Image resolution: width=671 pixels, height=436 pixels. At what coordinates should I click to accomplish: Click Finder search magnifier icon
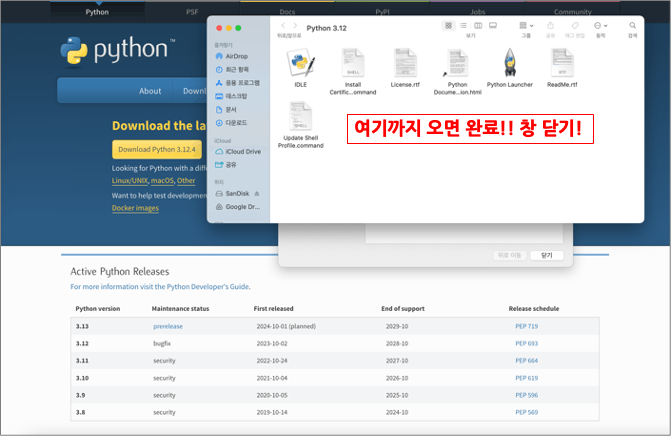[632, 26]
